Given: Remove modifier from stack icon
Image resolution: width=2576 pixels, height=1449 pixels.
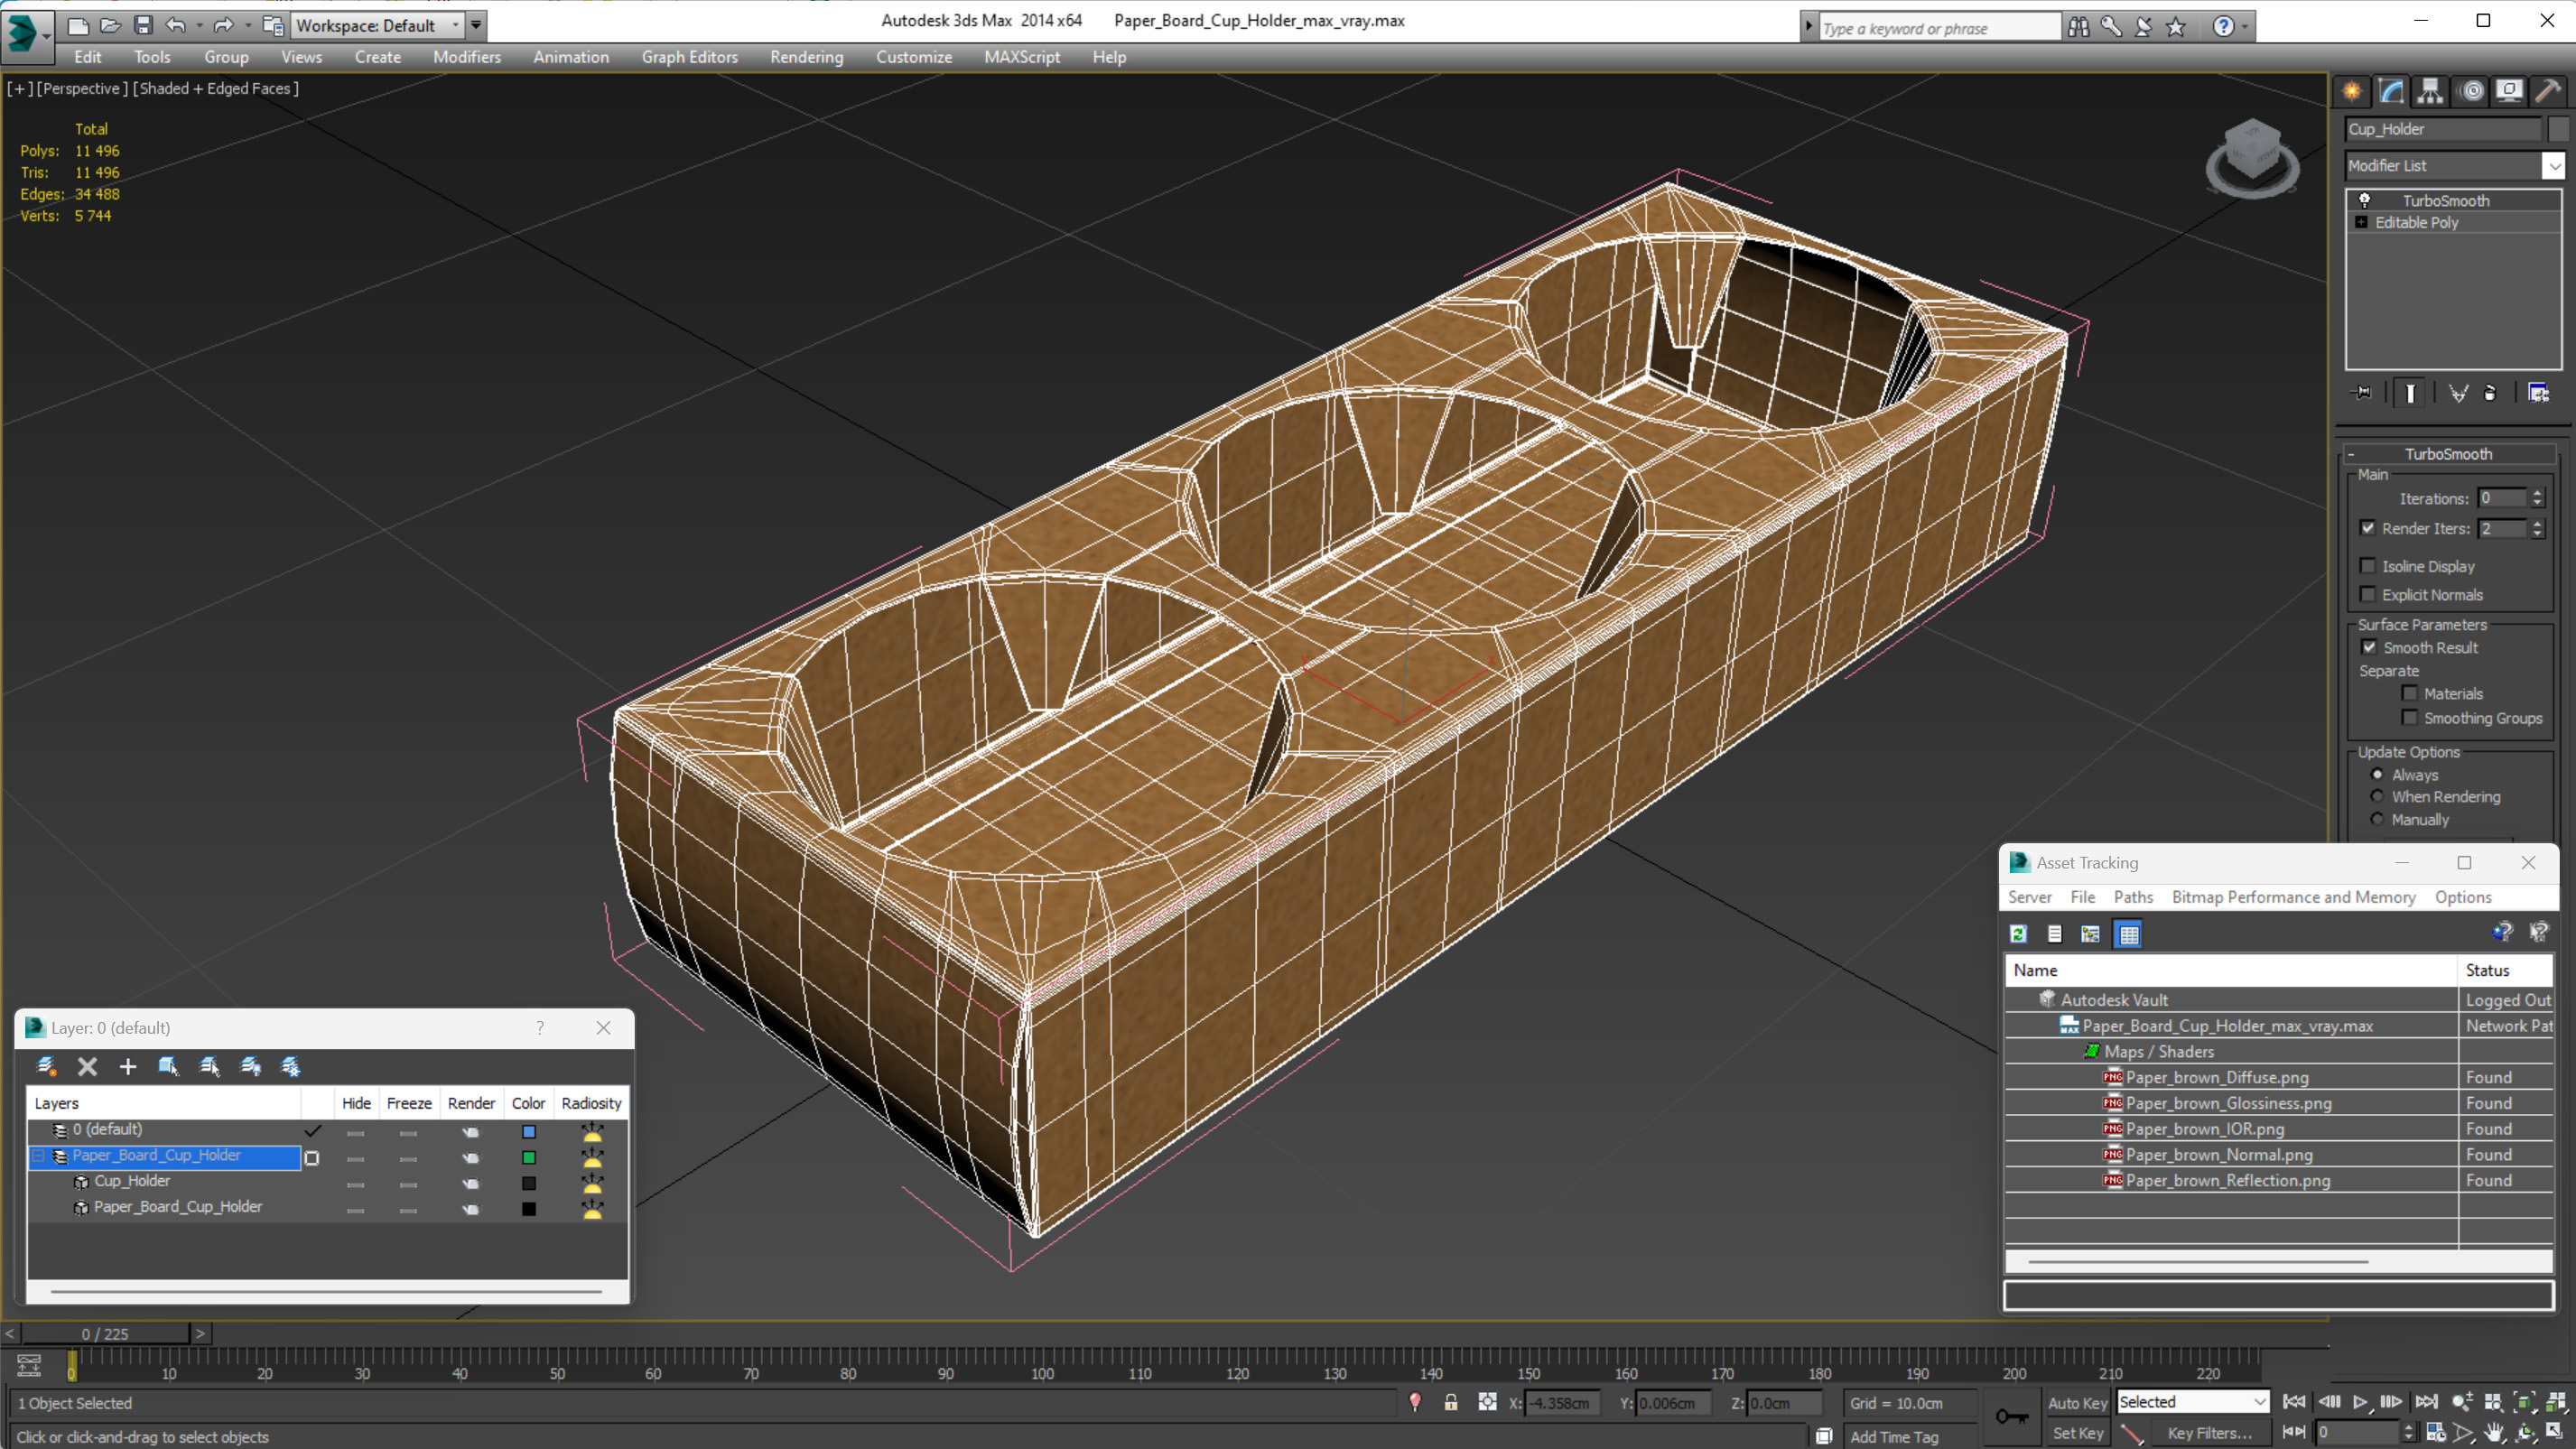Looking at the screenshot, I should [x=2490, y=392].
